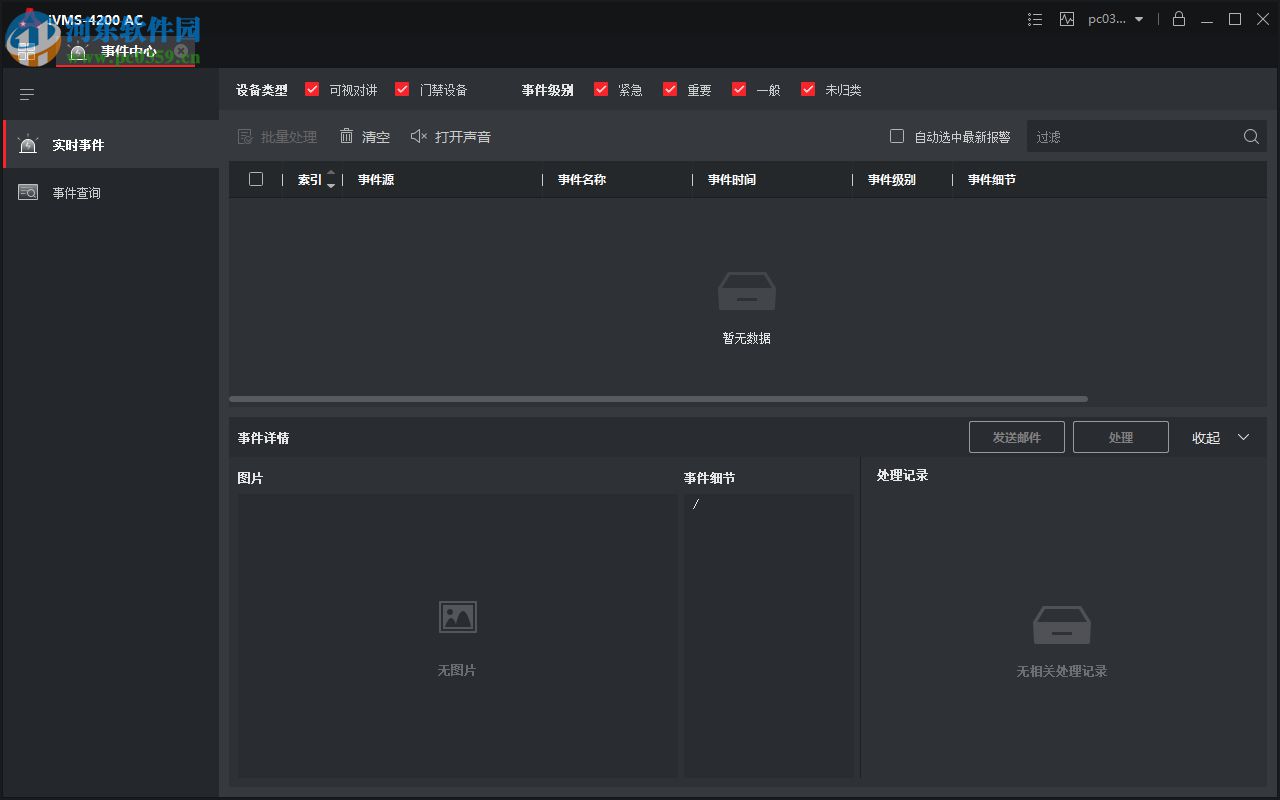Enable 自动选中最新报警 checkbox

897,136
